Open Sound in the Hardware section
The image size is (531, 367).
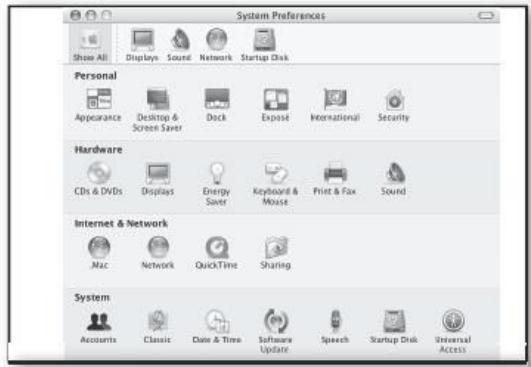(394, 179)
